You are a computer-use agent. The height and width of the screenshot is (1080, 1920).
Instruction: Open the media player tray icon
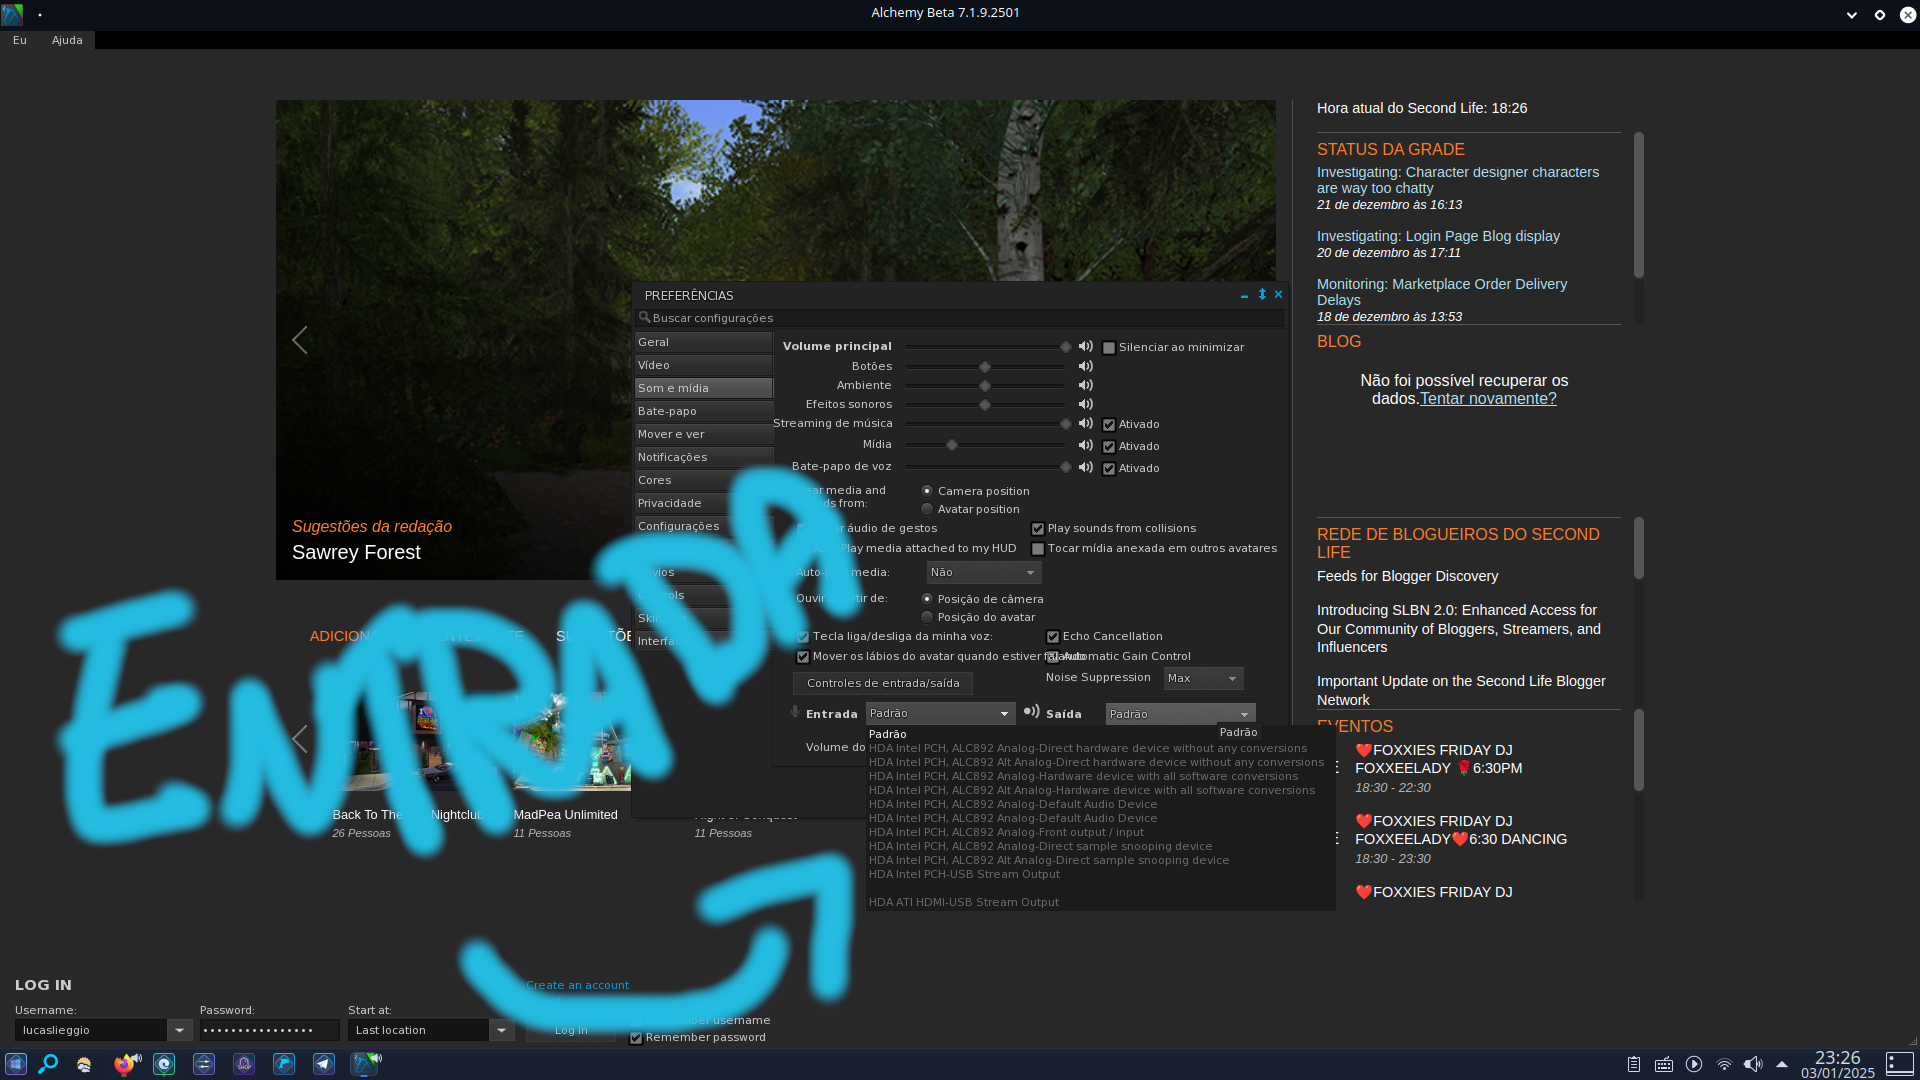pyautogui.click(x=1694, y=1064)
